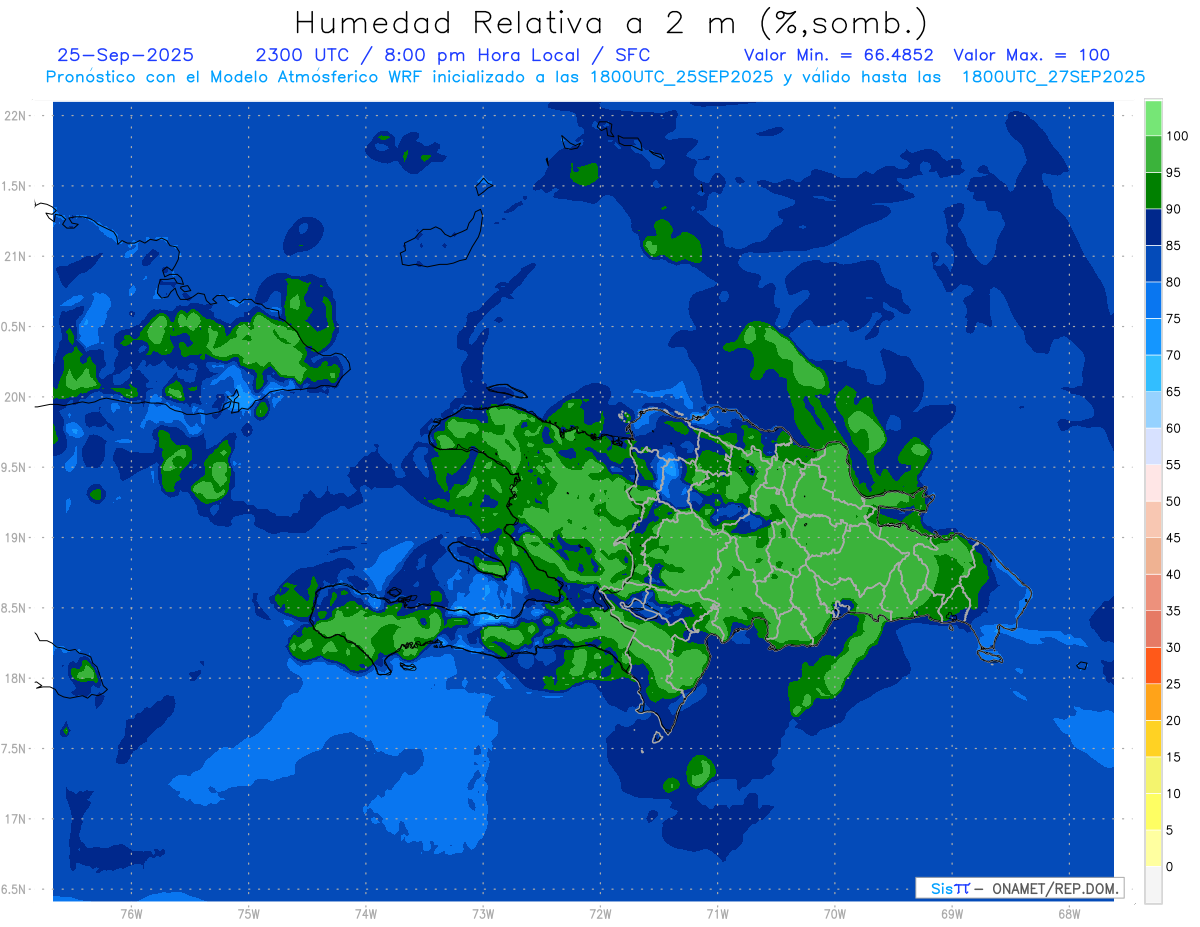Select the Valor Max. = 100 text
Viewport: 1200px width, 927px height.
tap(1031, 55)
